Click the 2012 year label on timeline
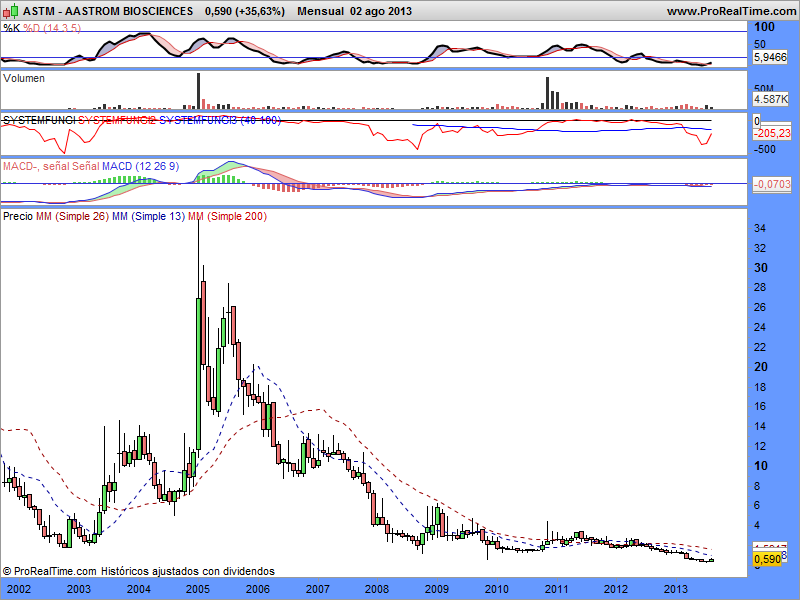The width and height of the screenshot is (800, 600). (x=616, y=589)
